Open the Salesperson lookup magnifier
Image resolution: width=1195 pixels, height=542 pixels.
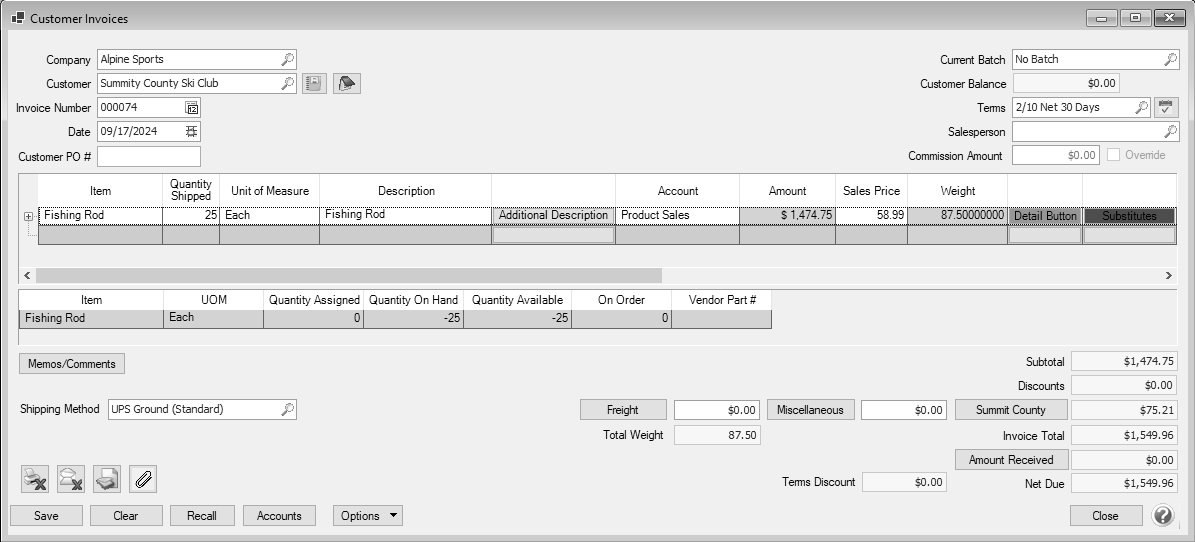click(1170, 131)
